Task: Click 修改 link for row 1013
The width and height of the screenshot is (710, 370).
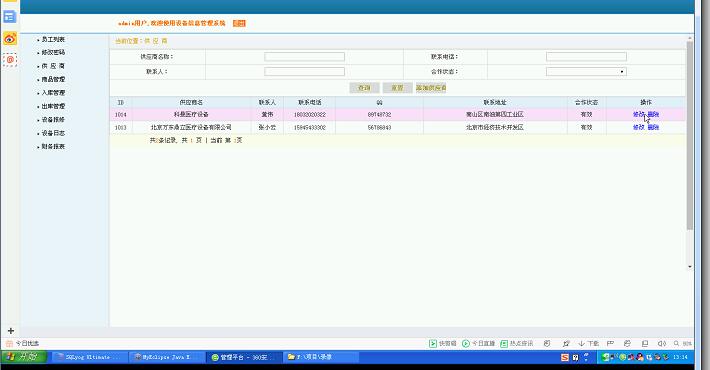Action: [638, 128]
